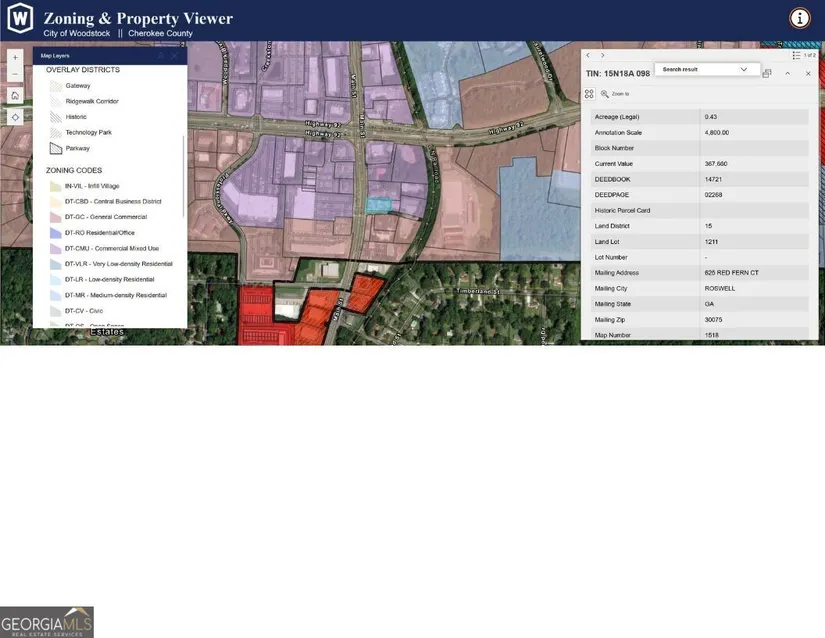825x638 pixels.
Task: Open the info icon in header
Action: click(800, 18)
